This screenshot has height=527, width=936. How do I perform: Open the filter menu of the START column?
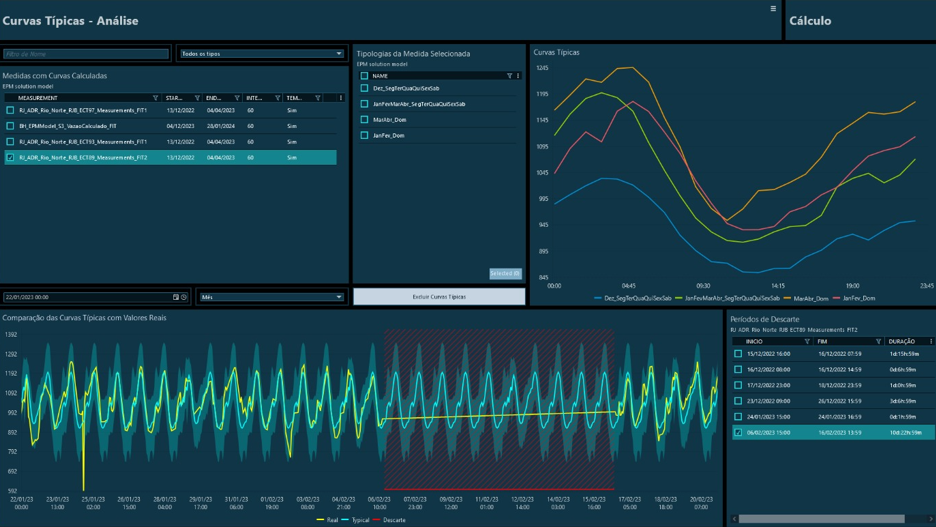[x=197, y=98]
